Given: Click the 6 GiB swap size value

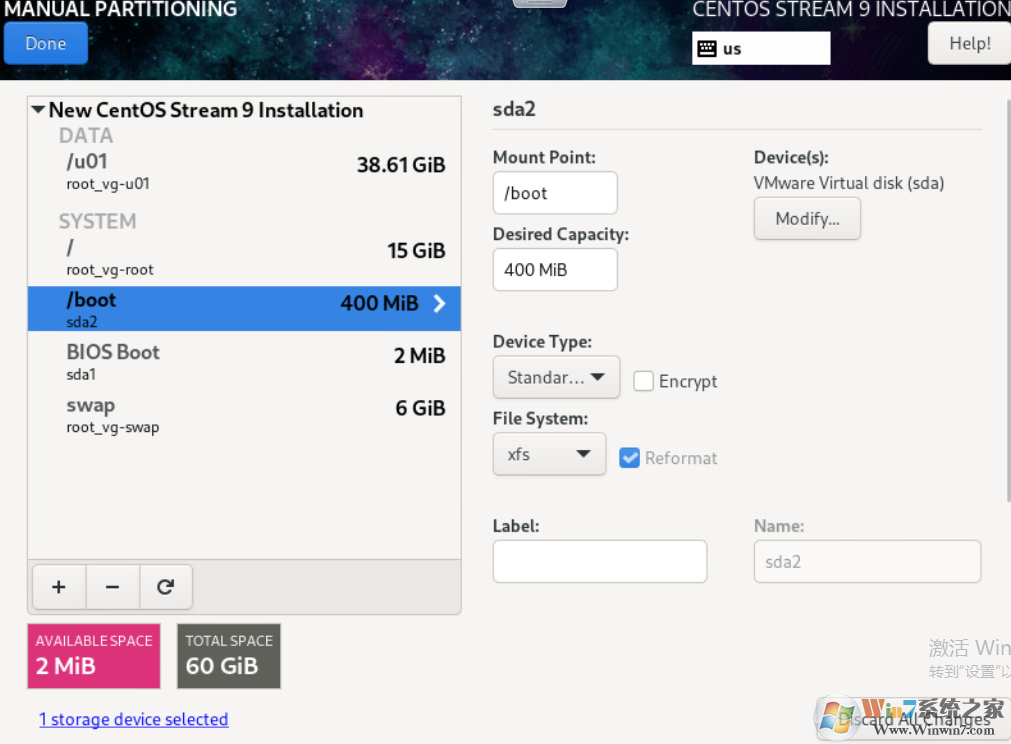Looking at the screenshot, I should click(420, 408).
